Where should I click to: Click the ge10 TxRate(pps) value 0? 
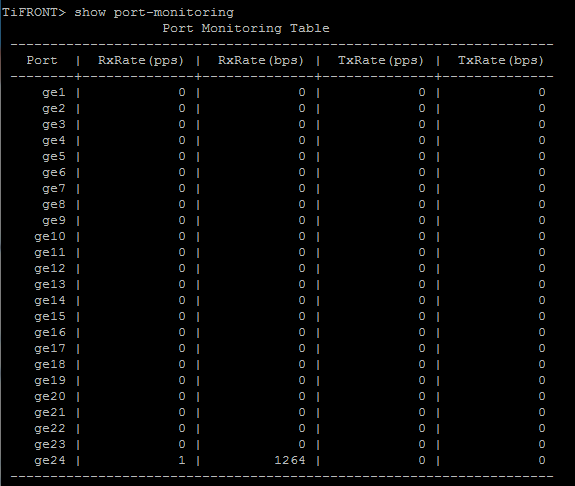click(422, 236)
